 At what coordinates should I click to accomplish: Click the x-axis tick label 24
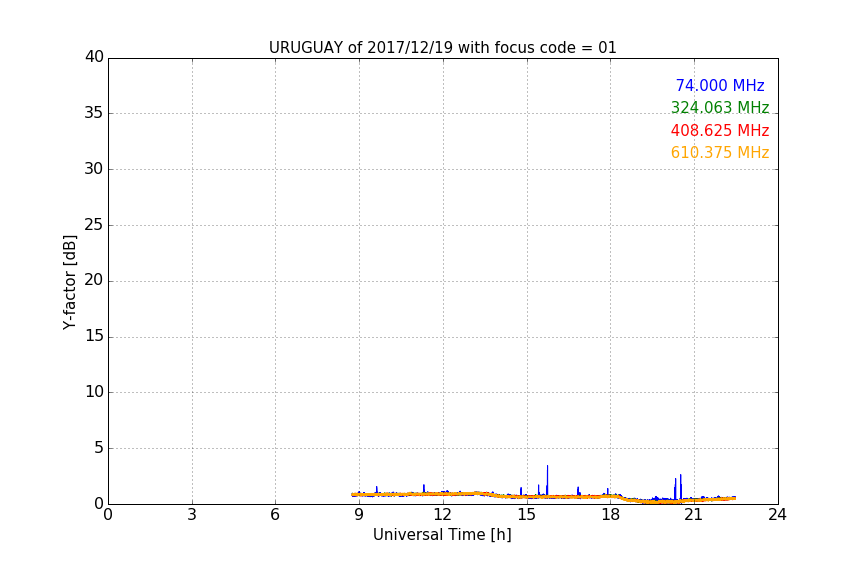(x=777, y=515)
